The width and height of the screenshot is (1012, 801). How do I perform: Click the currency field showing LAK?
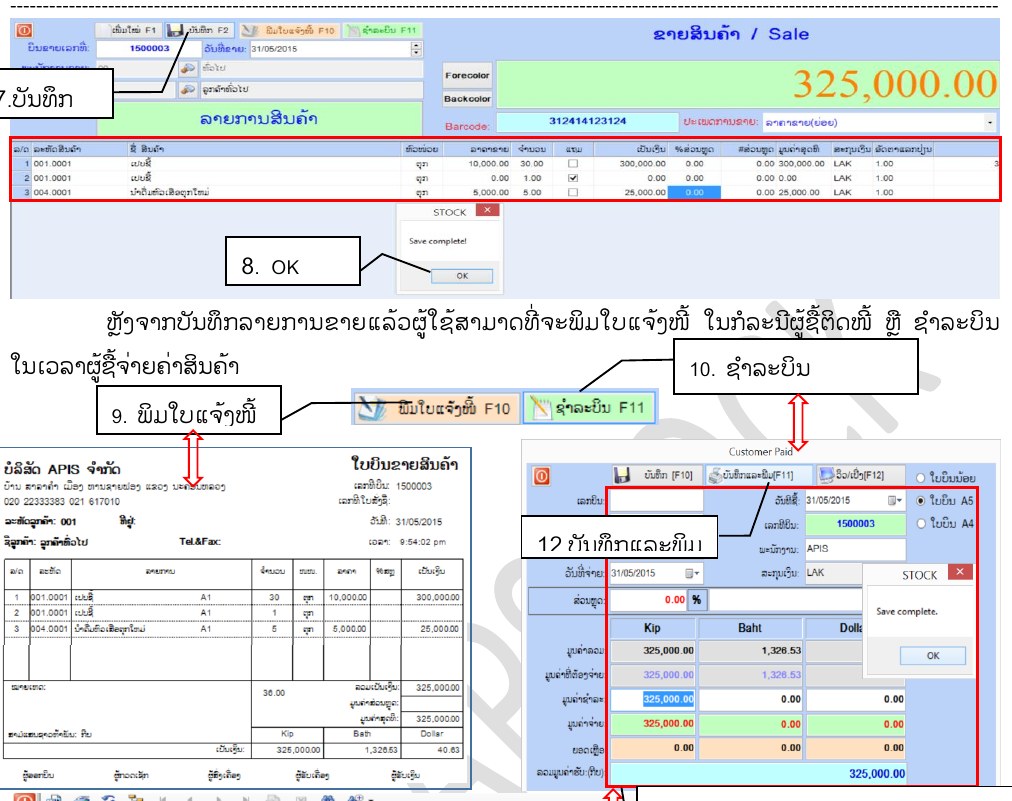point(833,573)
